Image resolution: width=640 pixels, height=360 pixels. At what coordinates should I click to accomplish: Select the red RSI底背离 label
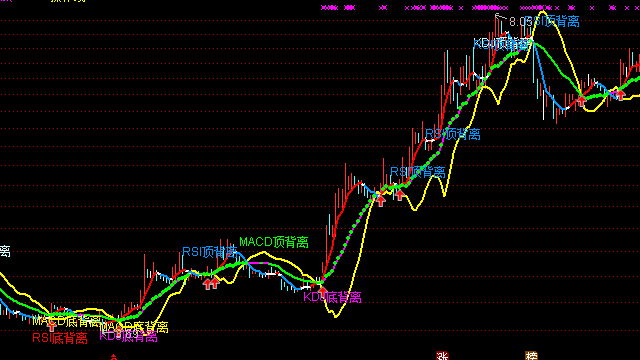click(x=60, y=338)
